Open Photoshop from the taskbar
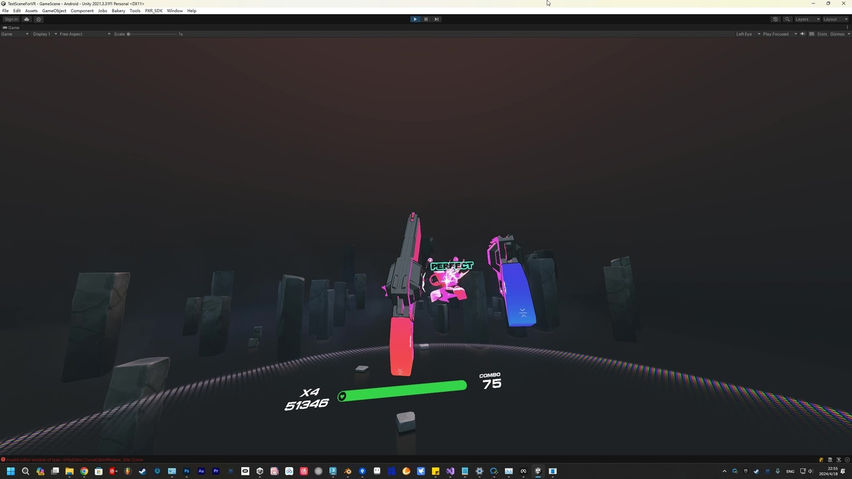 click(186, 471)
